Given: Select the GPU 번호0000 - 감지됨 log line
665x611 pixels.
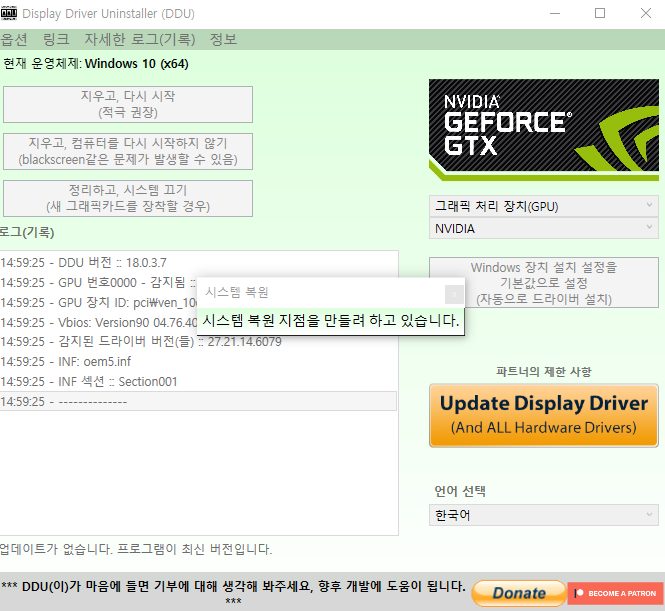Looking at the screenshot, I should [x=98, y=282].
